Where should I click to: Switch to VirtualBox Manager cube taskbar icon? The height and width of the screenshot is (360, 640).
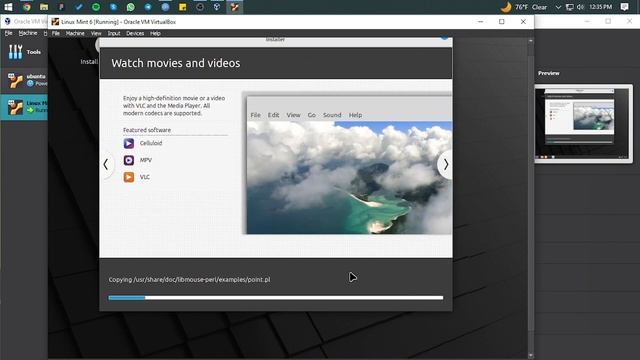[x=217, y=7]
